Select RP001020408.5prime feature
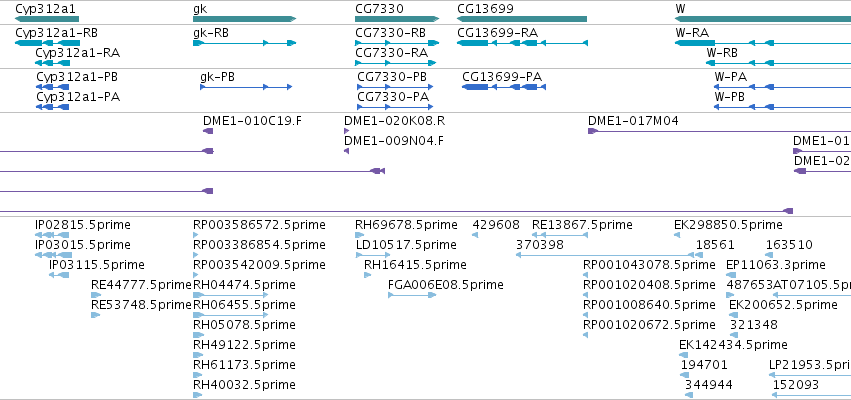The height and width of the screenshot is (400, 851). 585,295
